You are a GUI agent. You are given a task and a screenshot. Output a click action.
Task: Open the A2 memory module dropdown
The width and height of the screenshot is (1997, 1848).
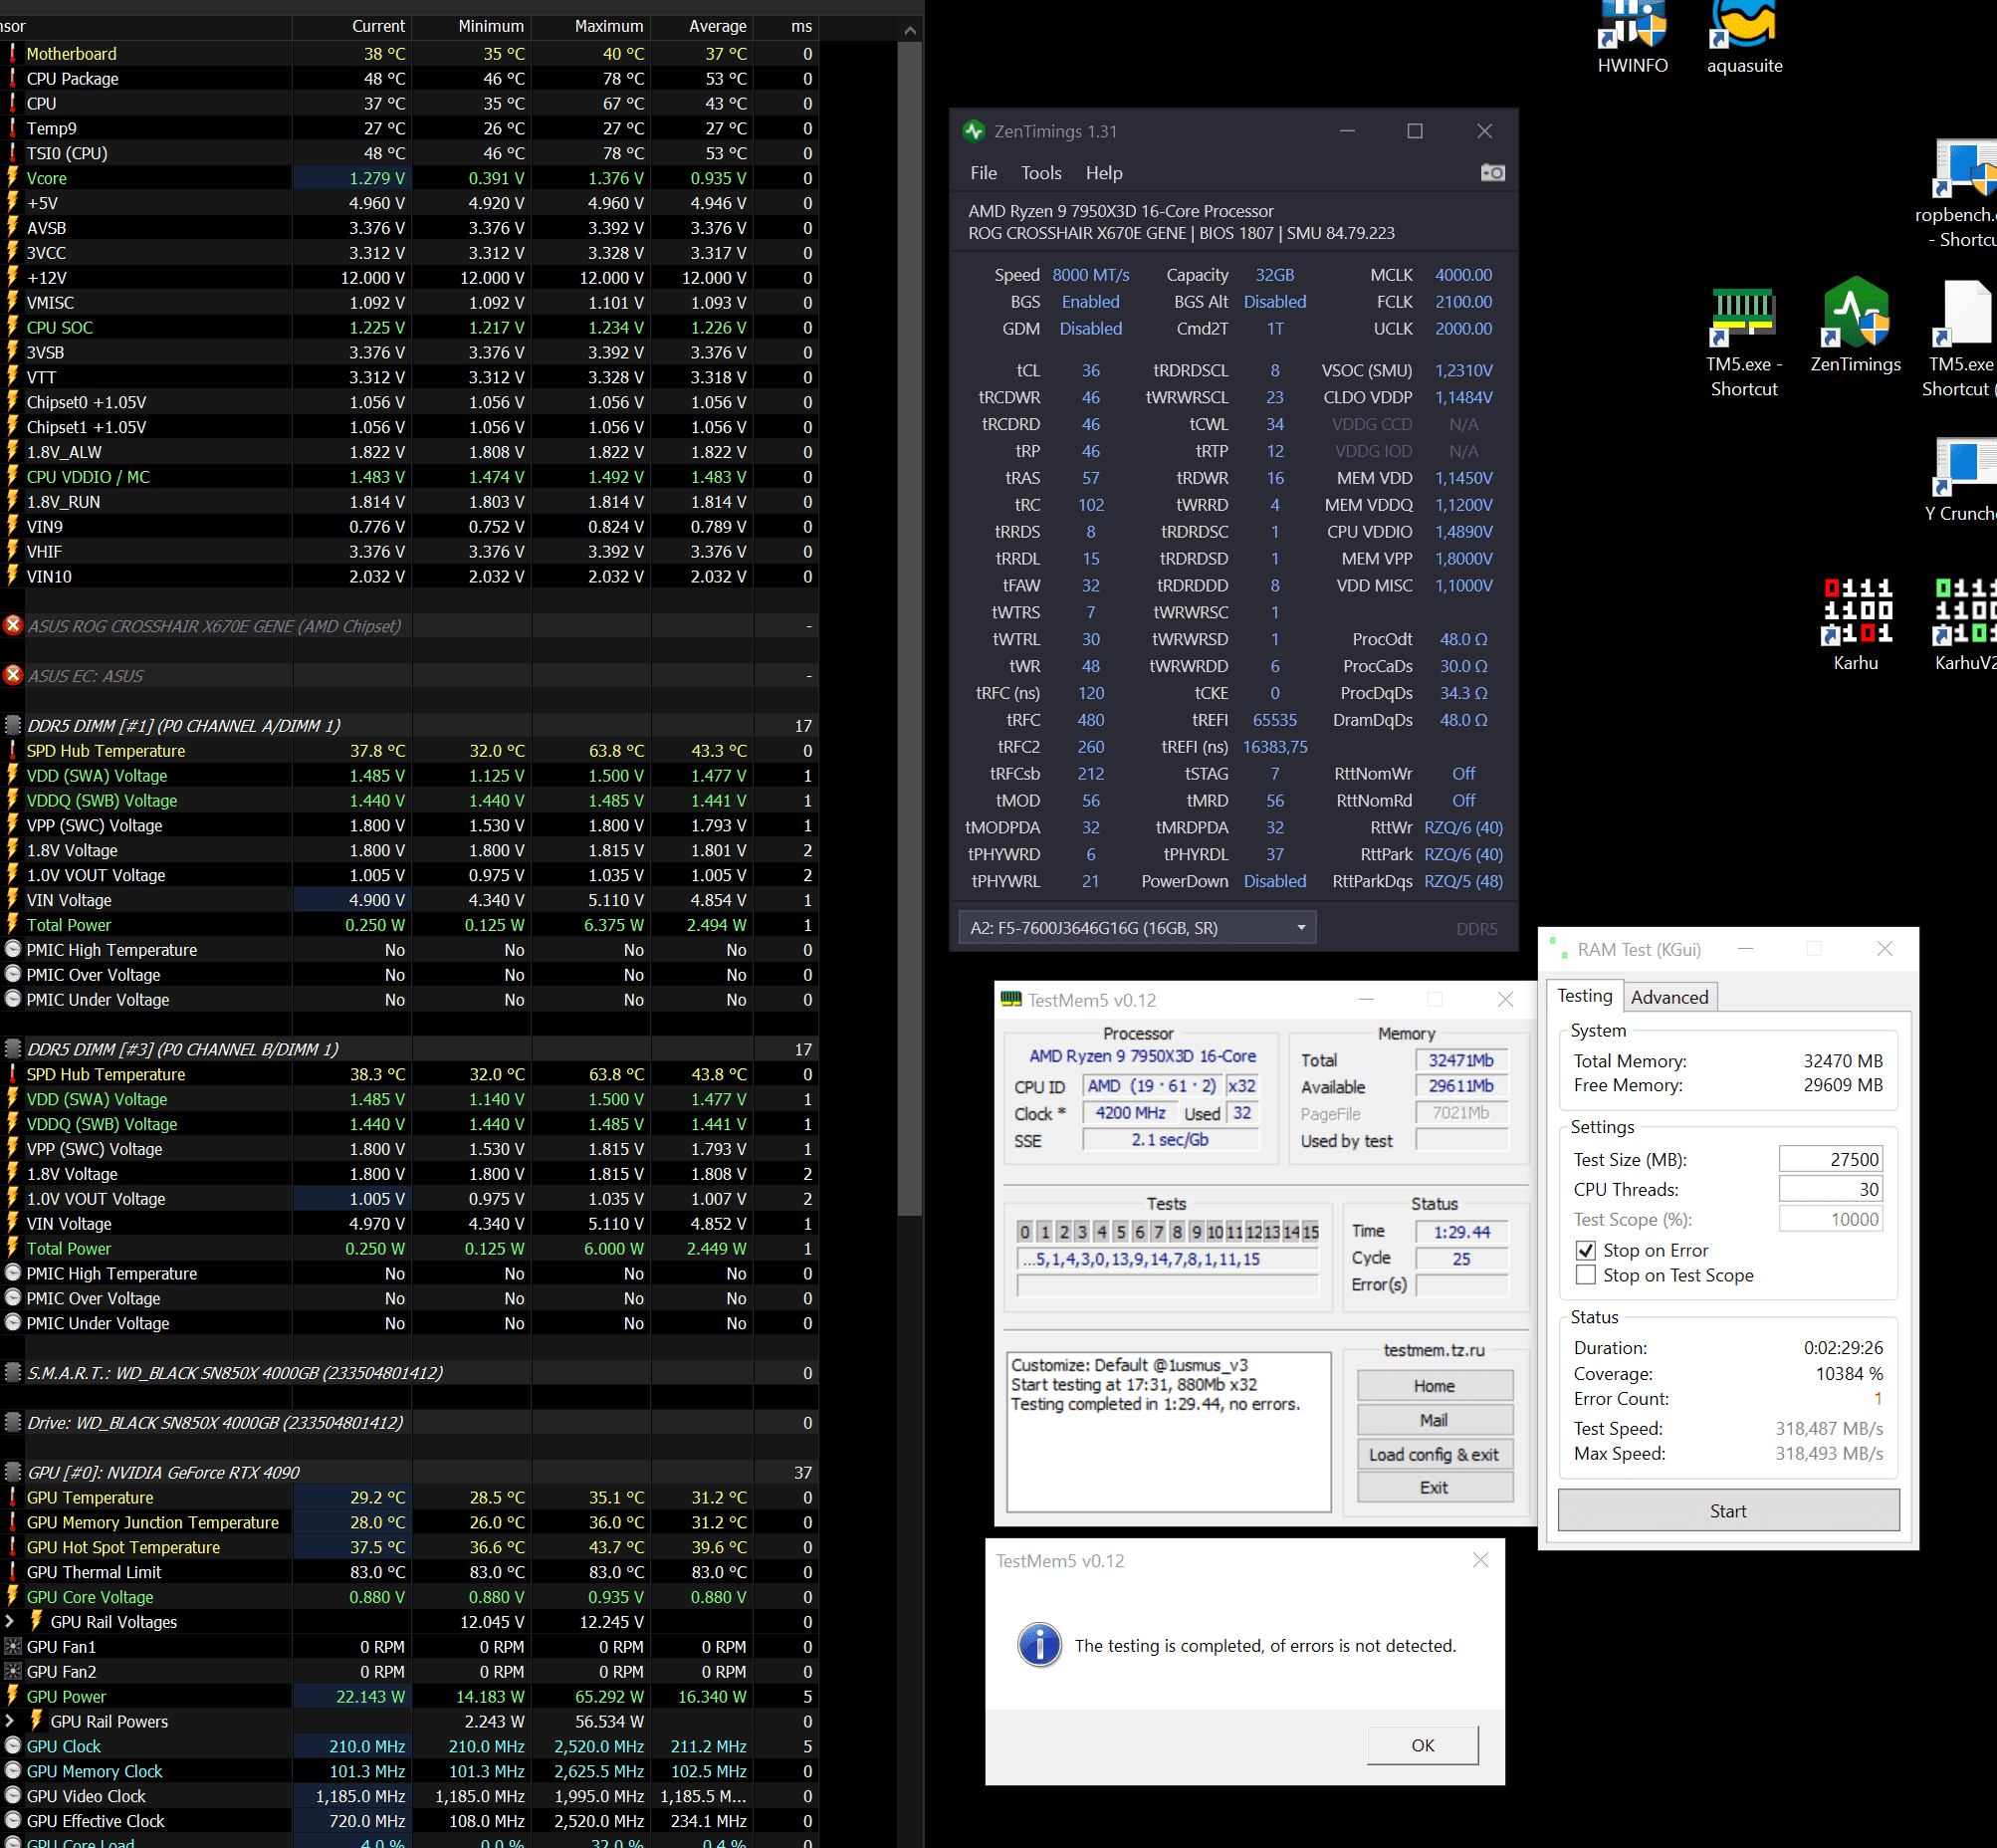pos(1300,928)
